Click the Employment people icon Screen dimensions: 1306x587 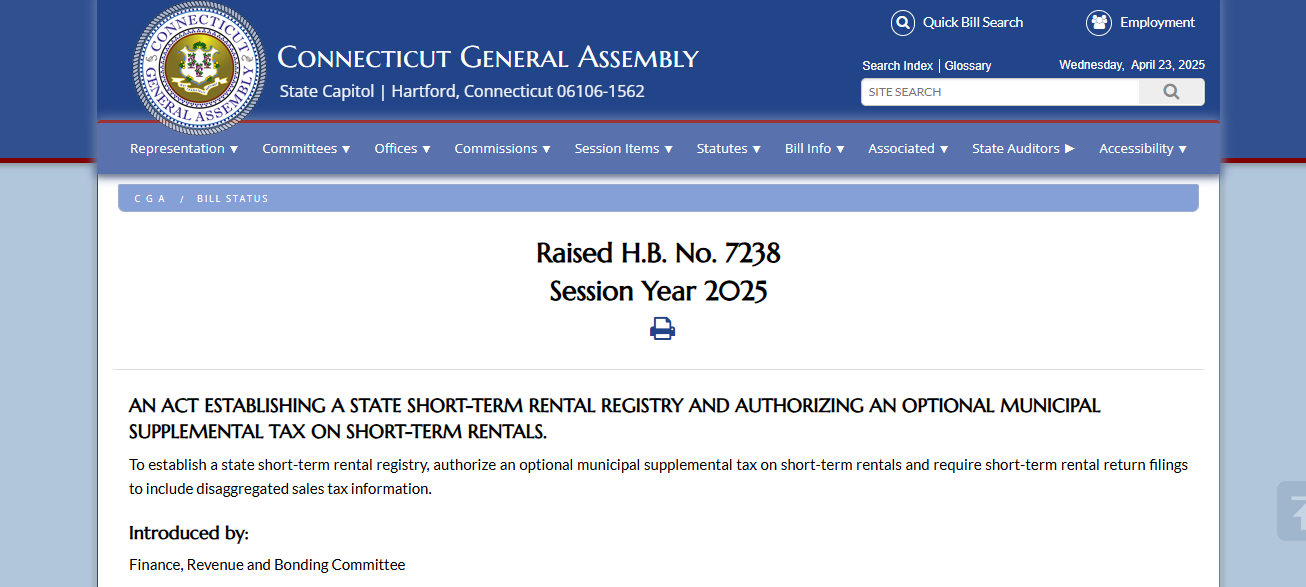pos(1099,23)
